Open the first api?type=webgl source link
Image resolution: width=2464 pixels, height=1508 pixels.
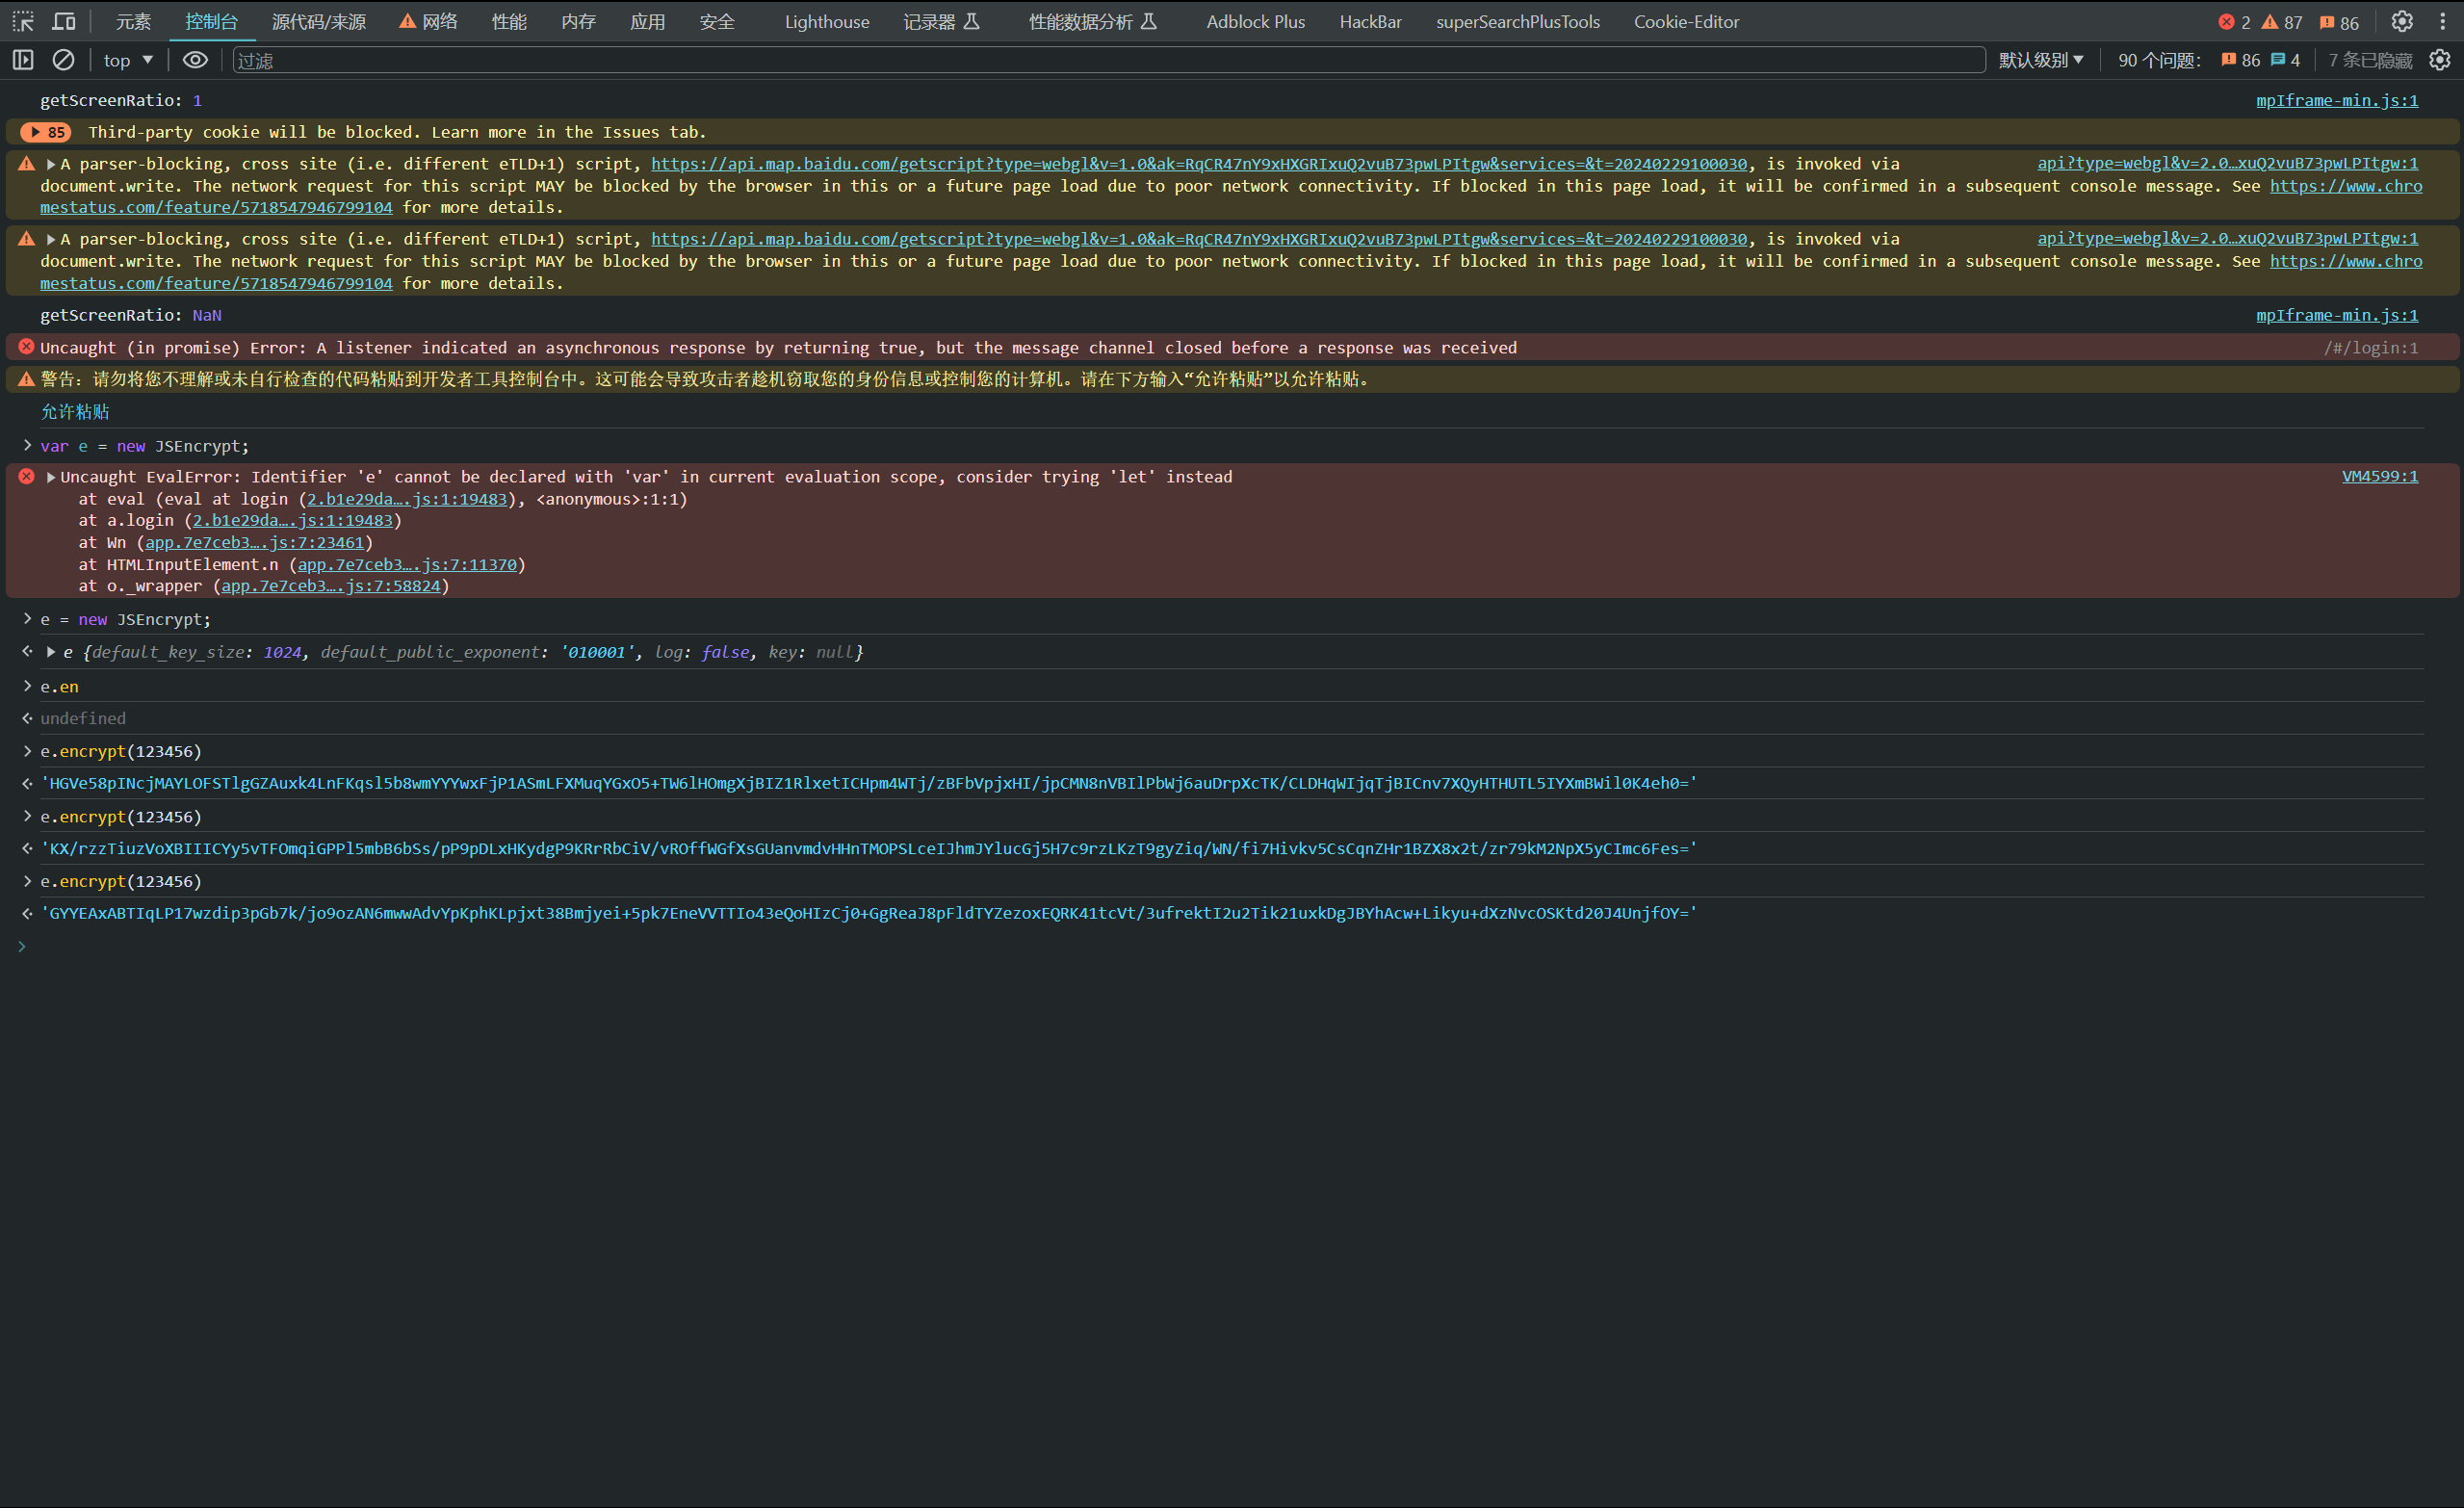click(2227, 163)
